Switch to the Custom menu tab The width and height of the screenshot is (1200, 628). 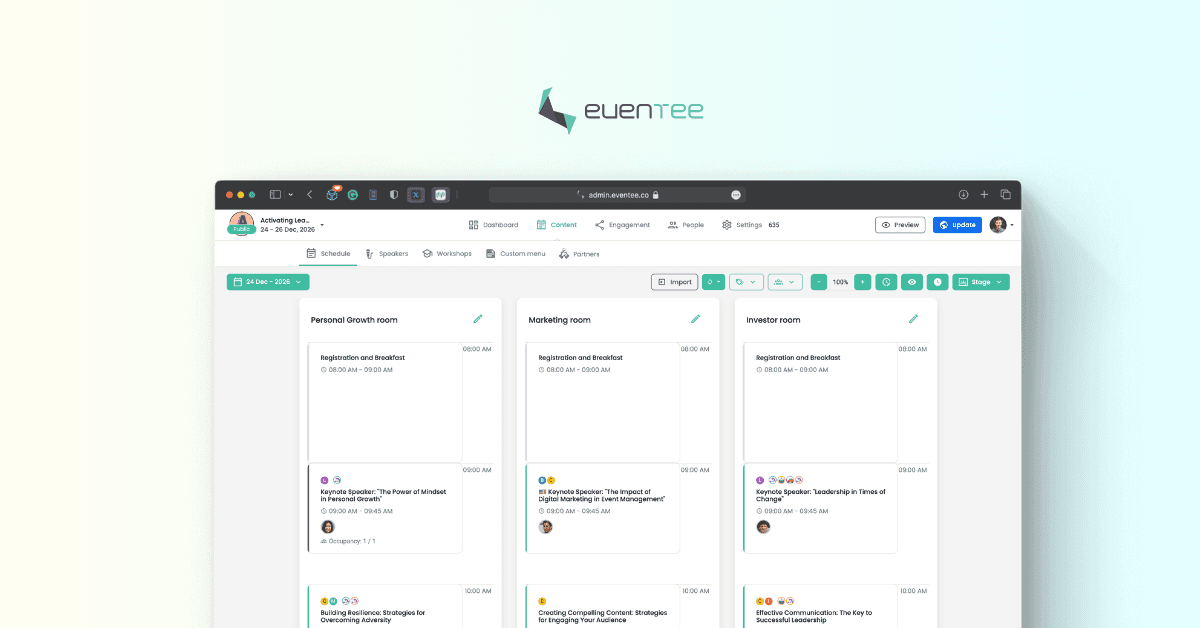516,254
